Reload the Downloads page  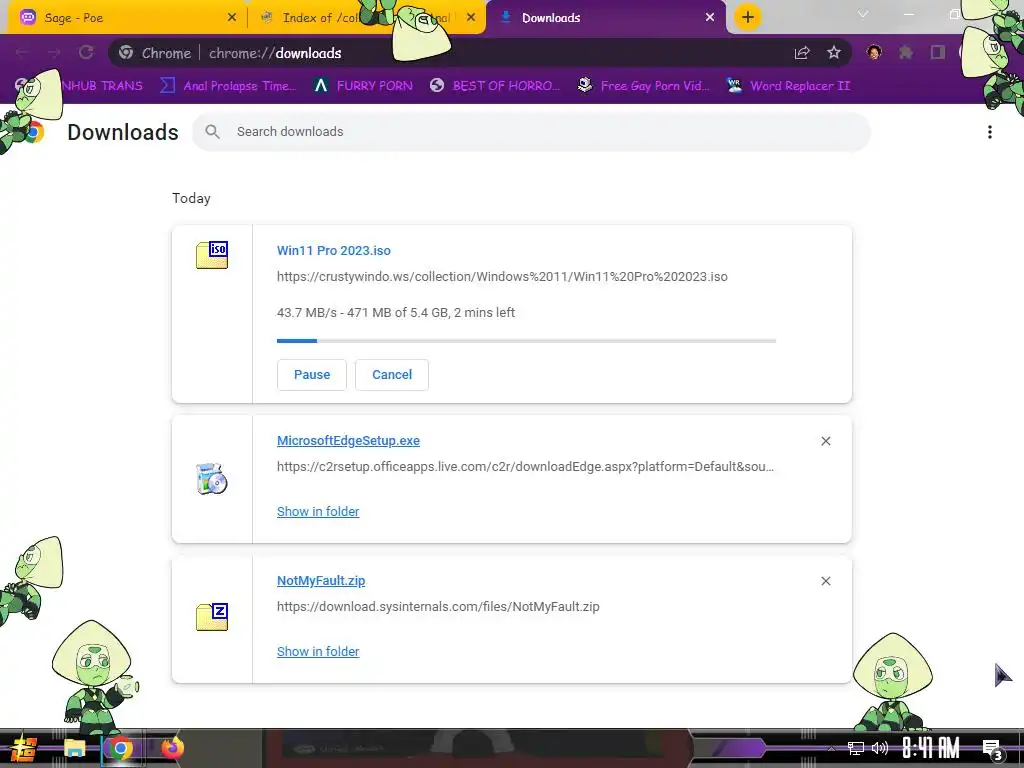pyautogui.click(x=86, y=53)
